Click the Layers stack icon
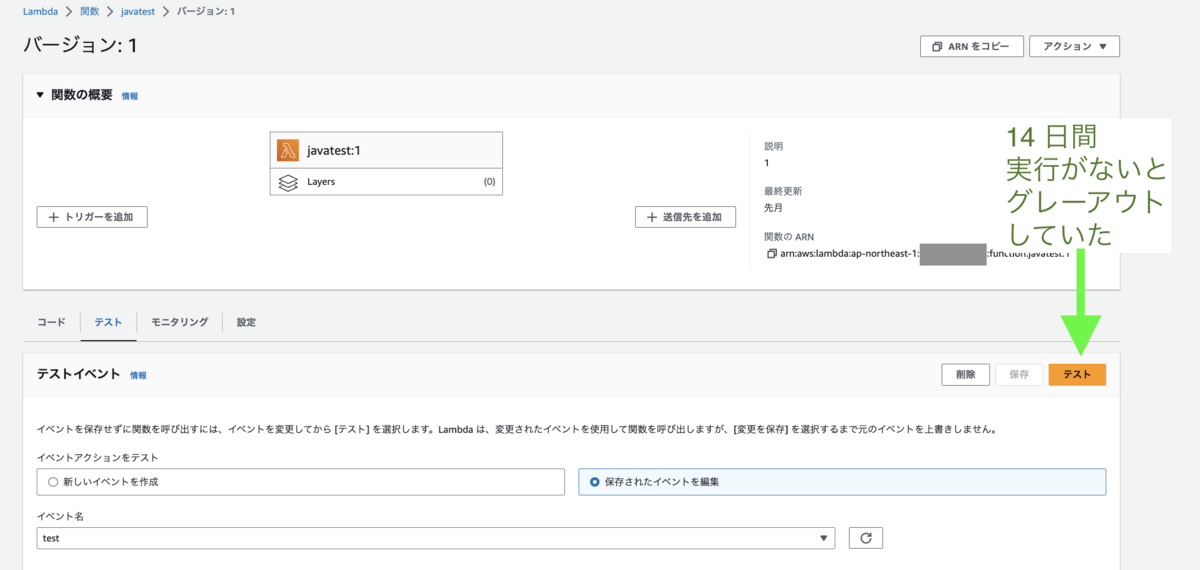The height and width of the screenshot is (570, 1200). tap(288, 182)
